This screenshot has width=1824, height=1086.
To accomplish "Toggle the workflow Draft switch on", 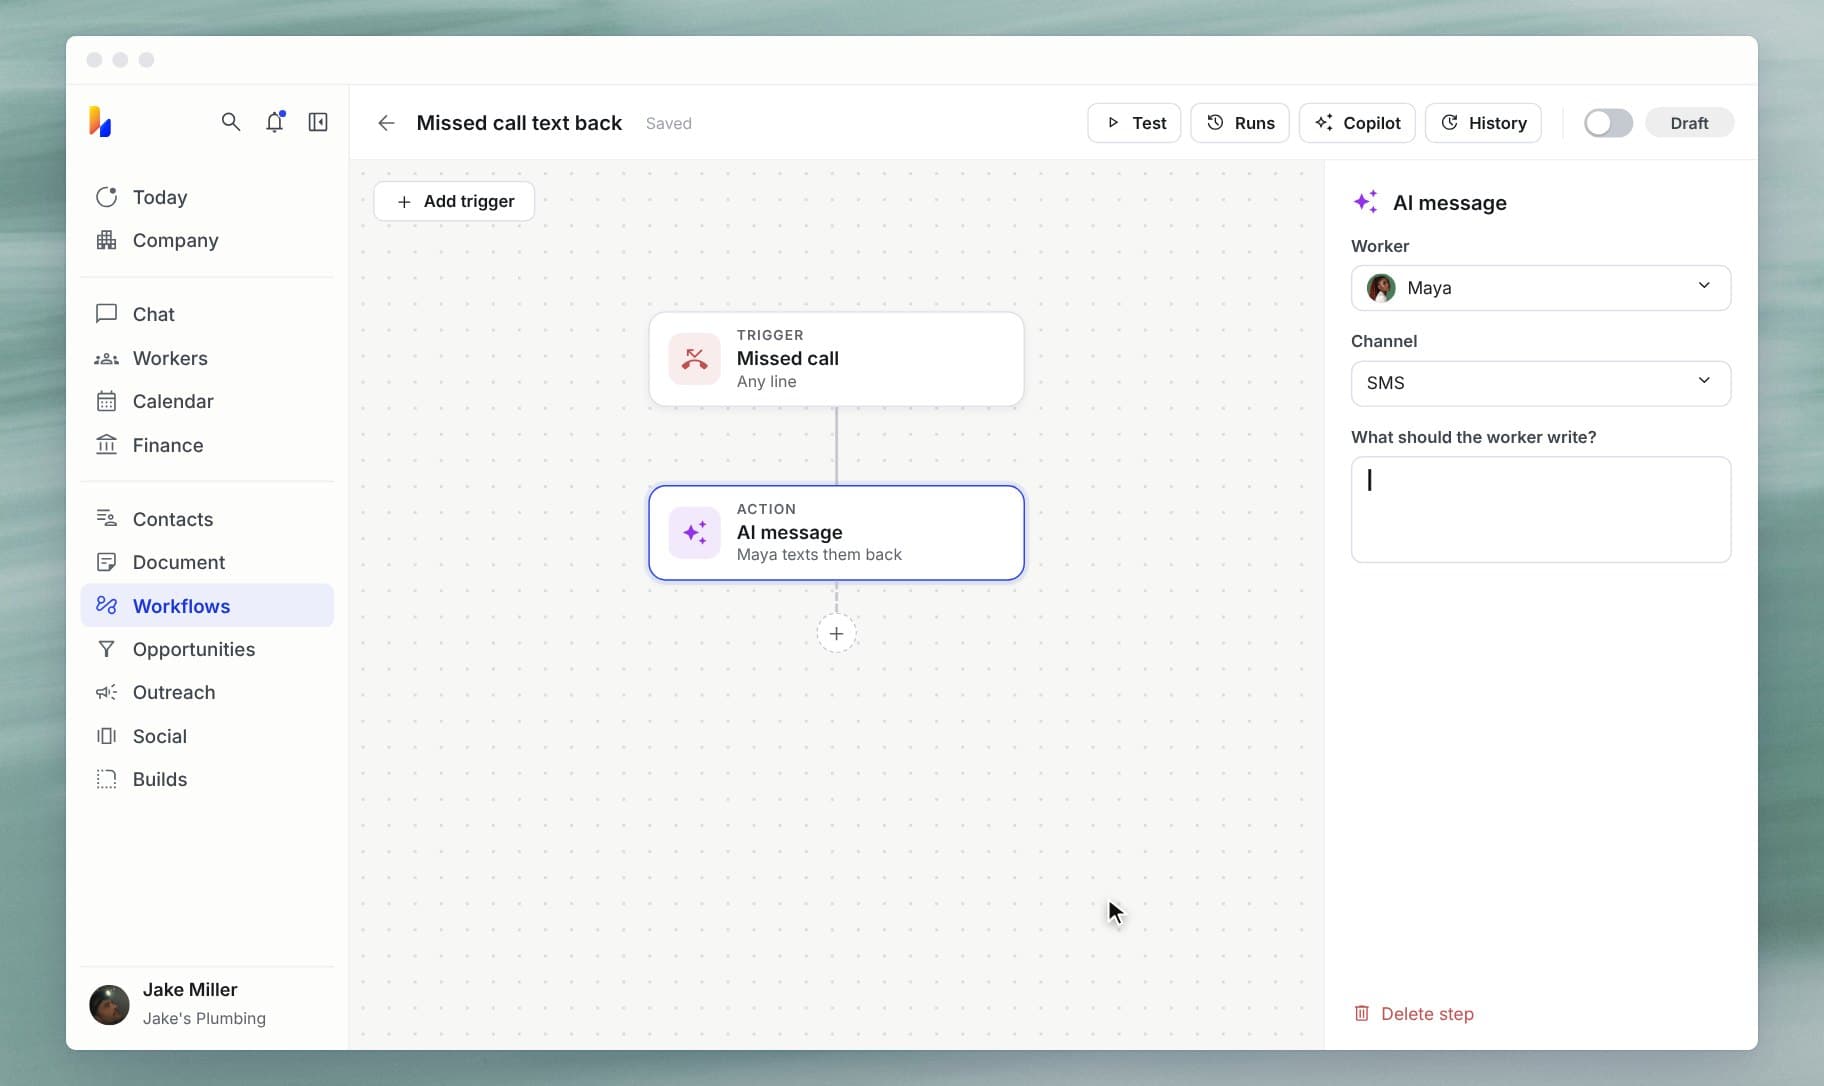I will pyautogui.click(x=1608, y=123).
